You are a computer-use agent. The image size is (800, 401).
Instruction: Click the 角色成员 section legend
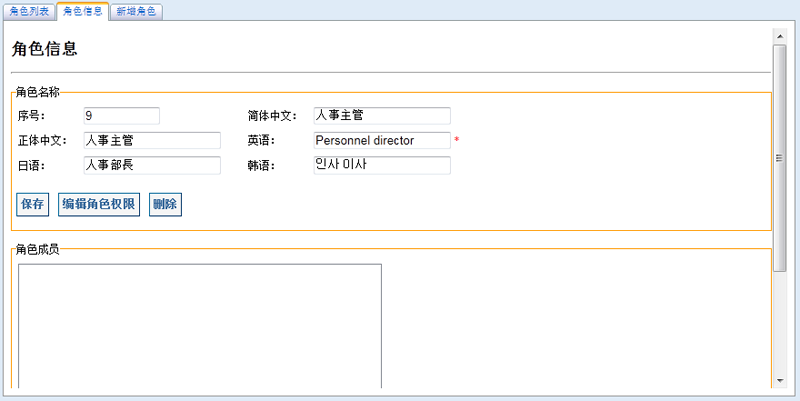pos(38,249)
